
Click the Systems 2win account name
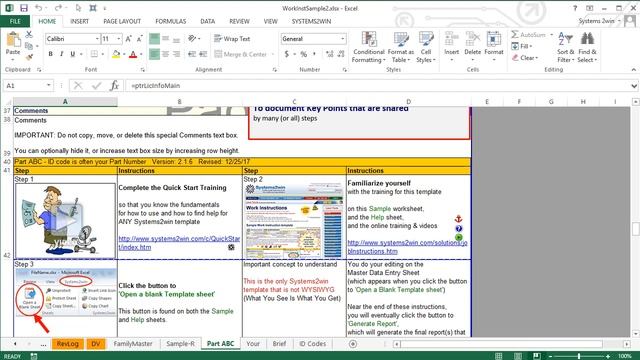point(596,21)
